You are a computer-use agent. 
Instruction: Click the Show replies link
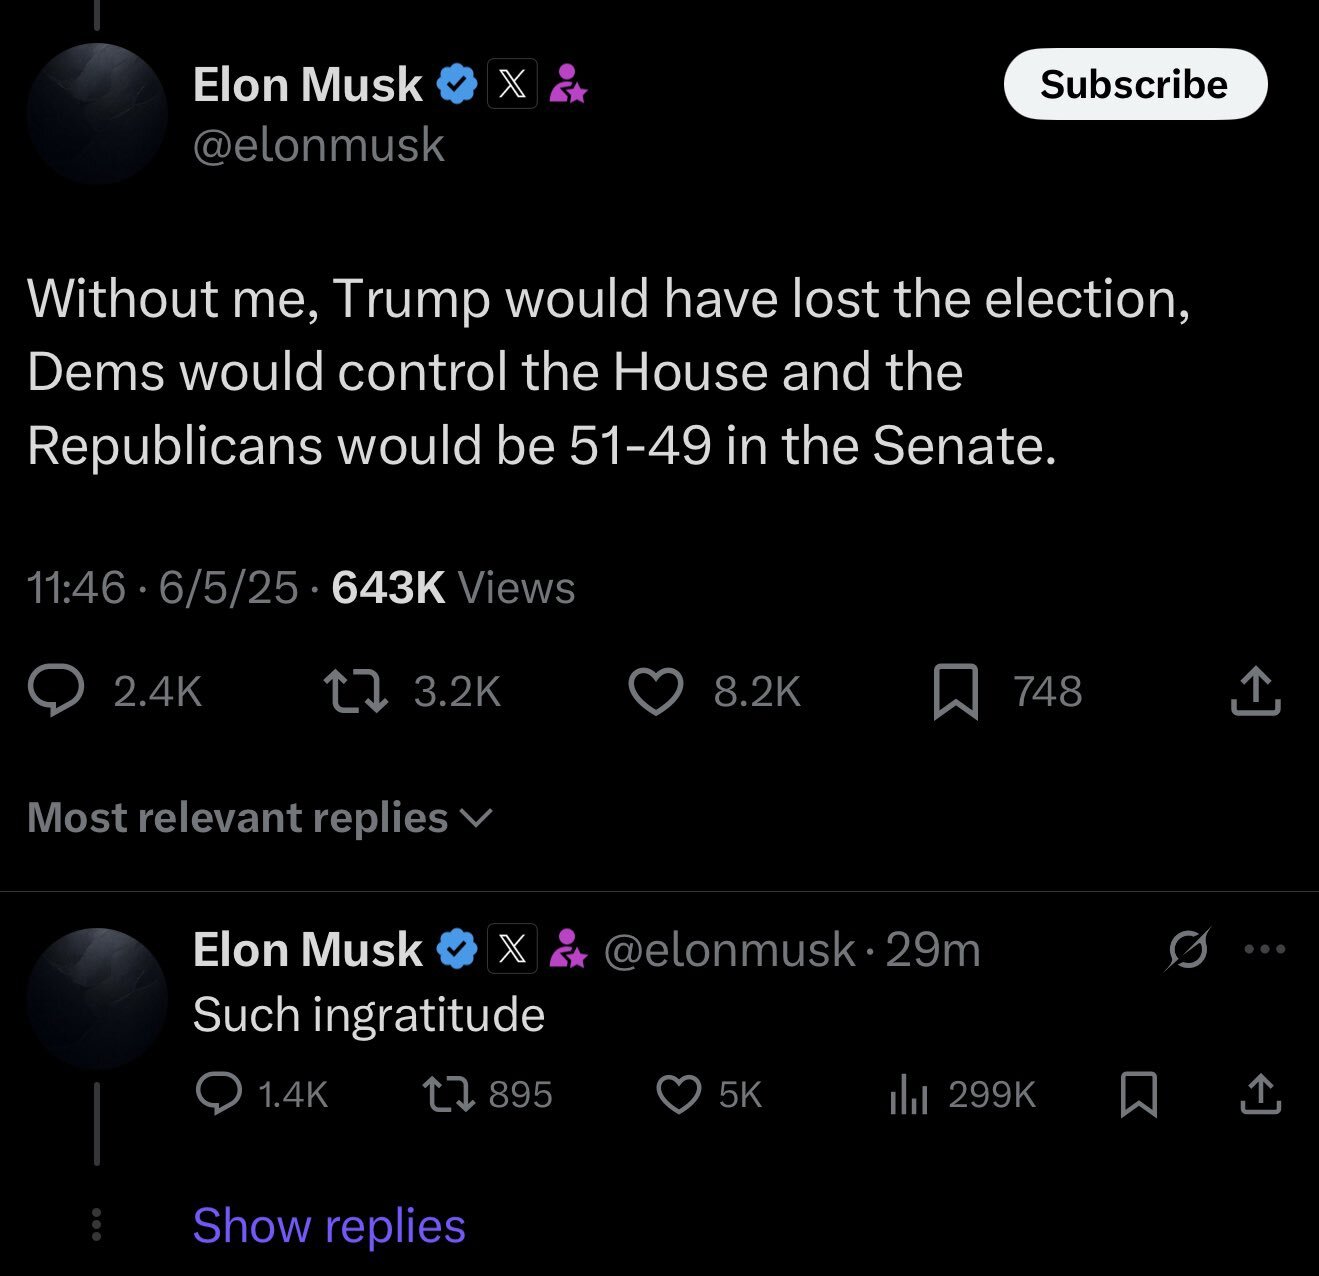[x=329, y=1226]
